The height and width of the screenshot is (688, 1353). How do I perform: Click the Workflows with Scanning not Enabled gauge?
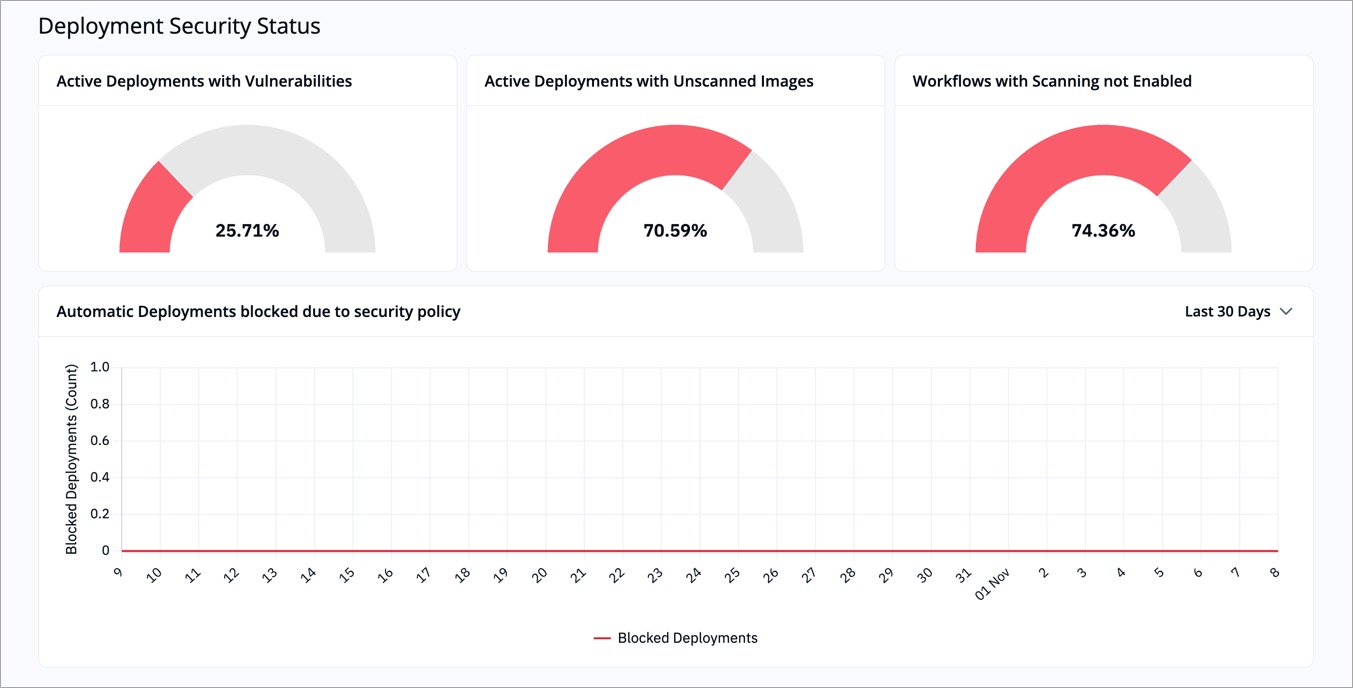pyautogui.click(x=1103, y=190)
